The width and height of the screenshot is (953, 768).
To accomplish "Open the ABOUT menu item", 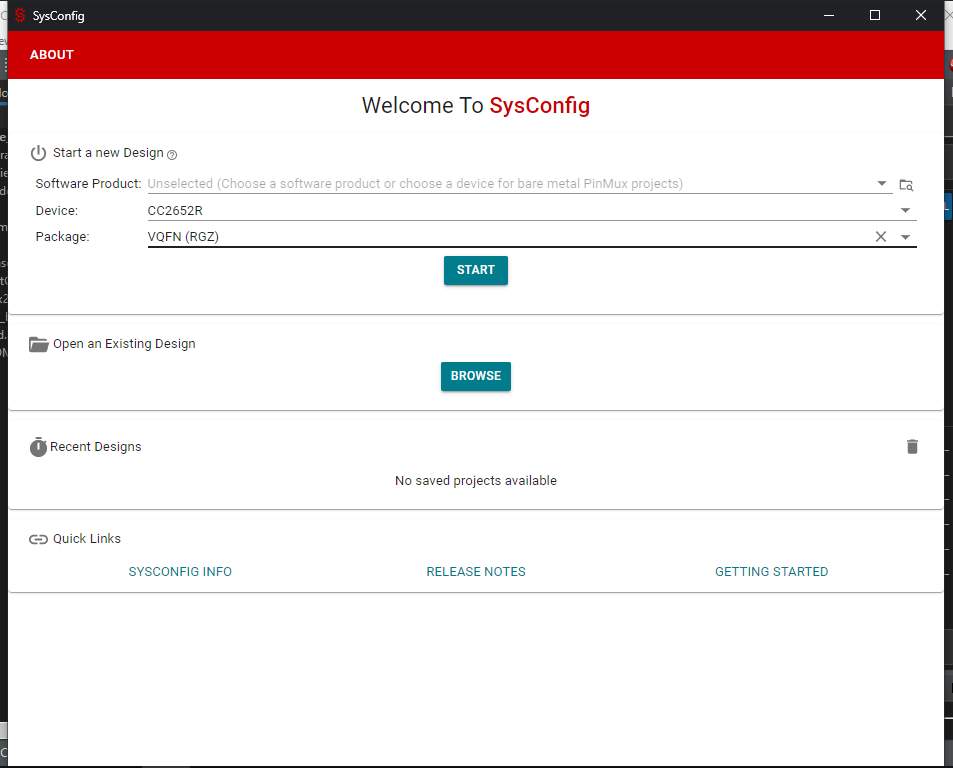I will [x=52, y=55].
